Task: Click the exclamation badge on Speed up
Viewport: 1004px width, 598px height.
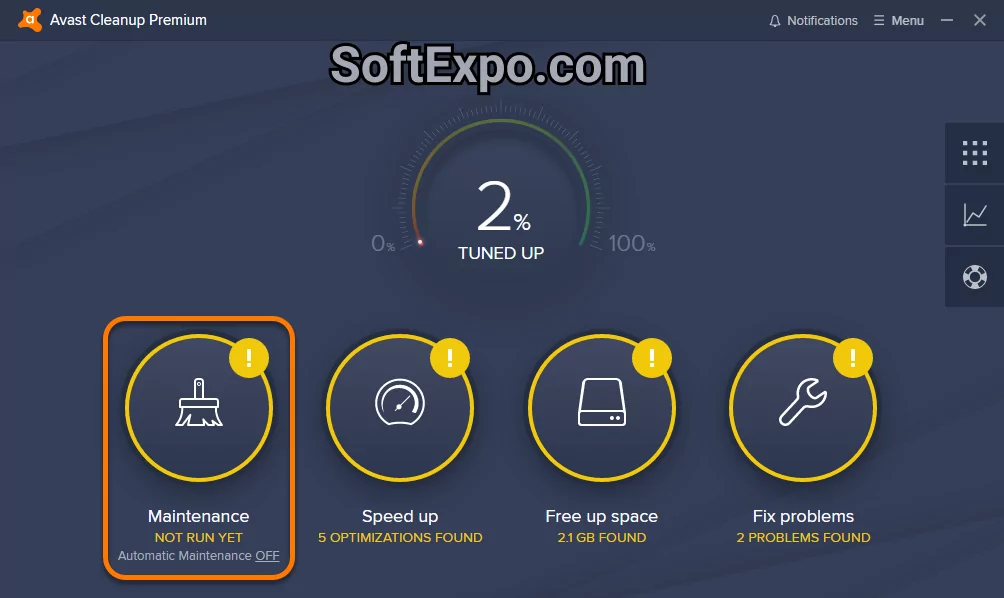Action: tap(450, 357)
